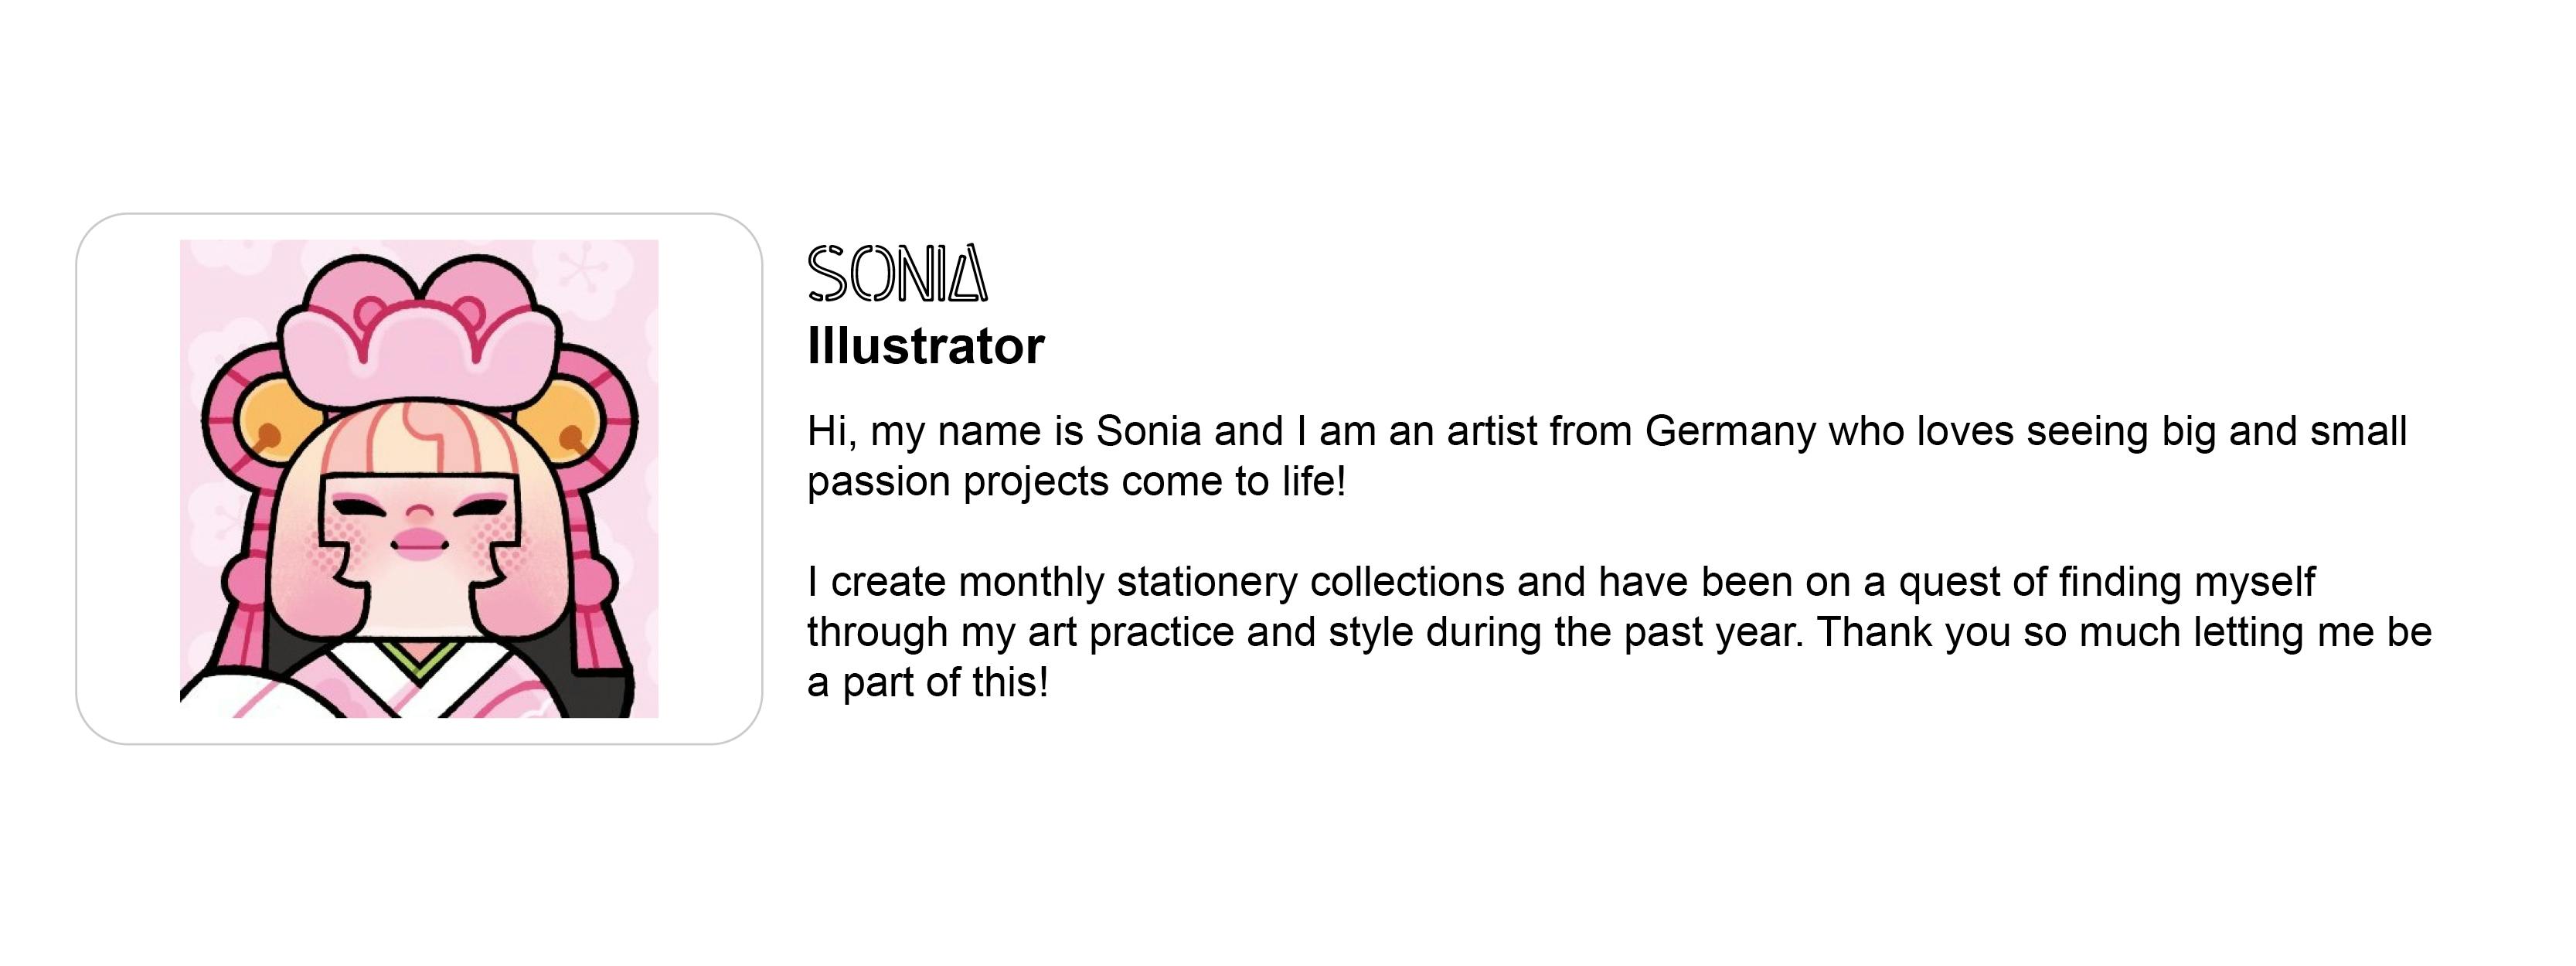Click the stylized SONIA name heading
Viewport: 2576px width, 966px height.
[897, 274]
